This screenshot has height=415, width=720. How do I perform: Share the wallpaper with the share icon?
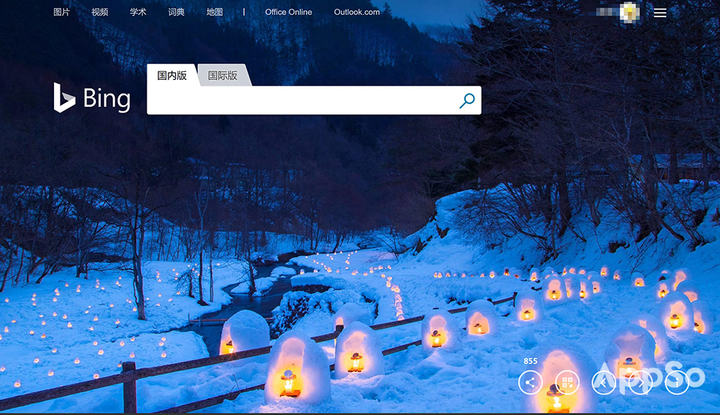(530, 382)
